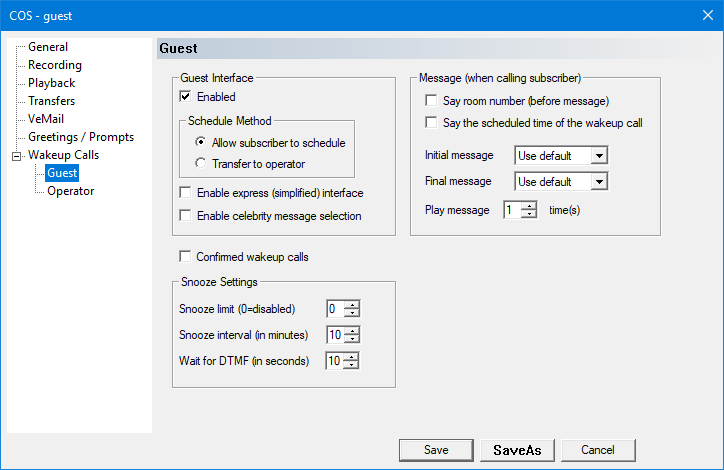Select General in the tree
The image size is (724, 470).
point(47,47)
